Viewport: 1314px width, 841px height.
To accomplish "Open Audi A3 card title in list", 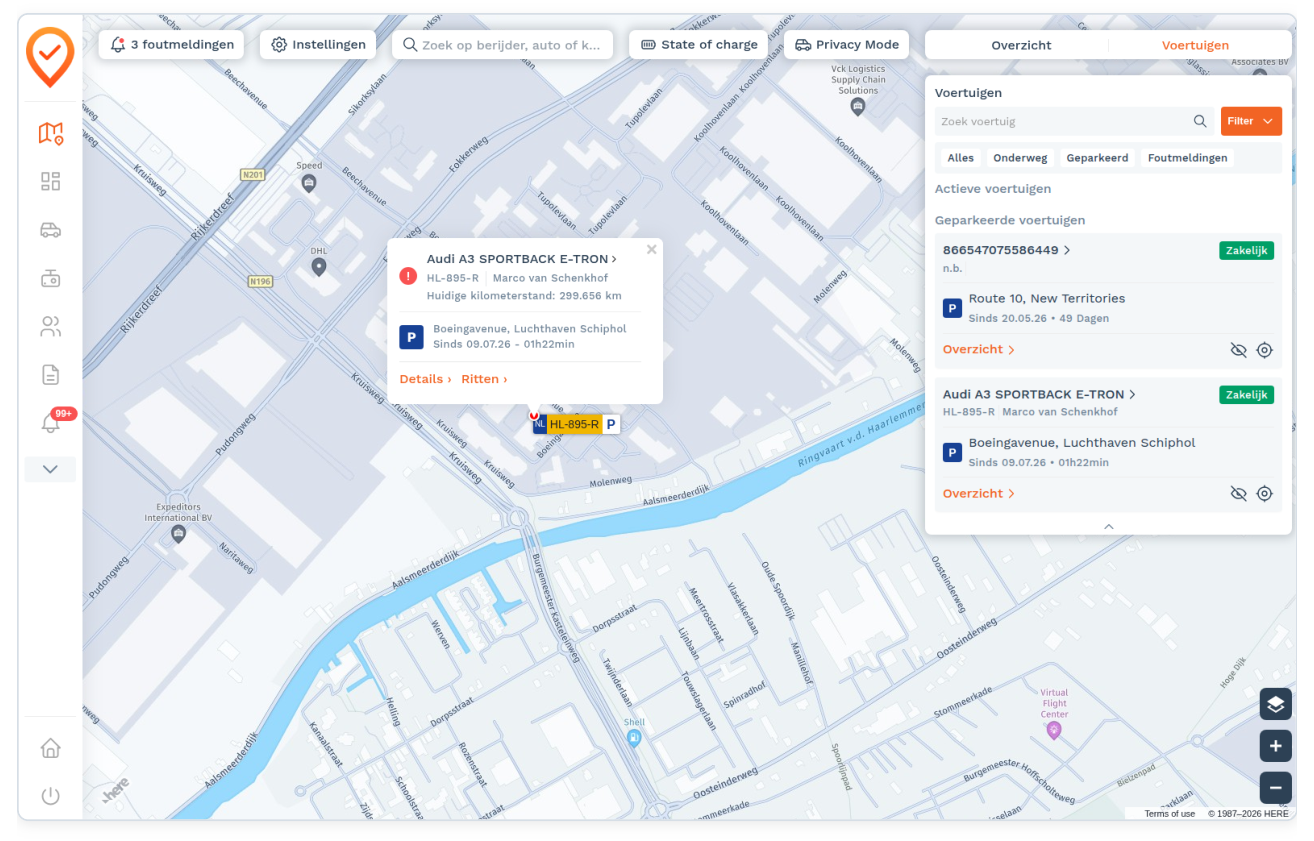I will (x=1039, y=394).
